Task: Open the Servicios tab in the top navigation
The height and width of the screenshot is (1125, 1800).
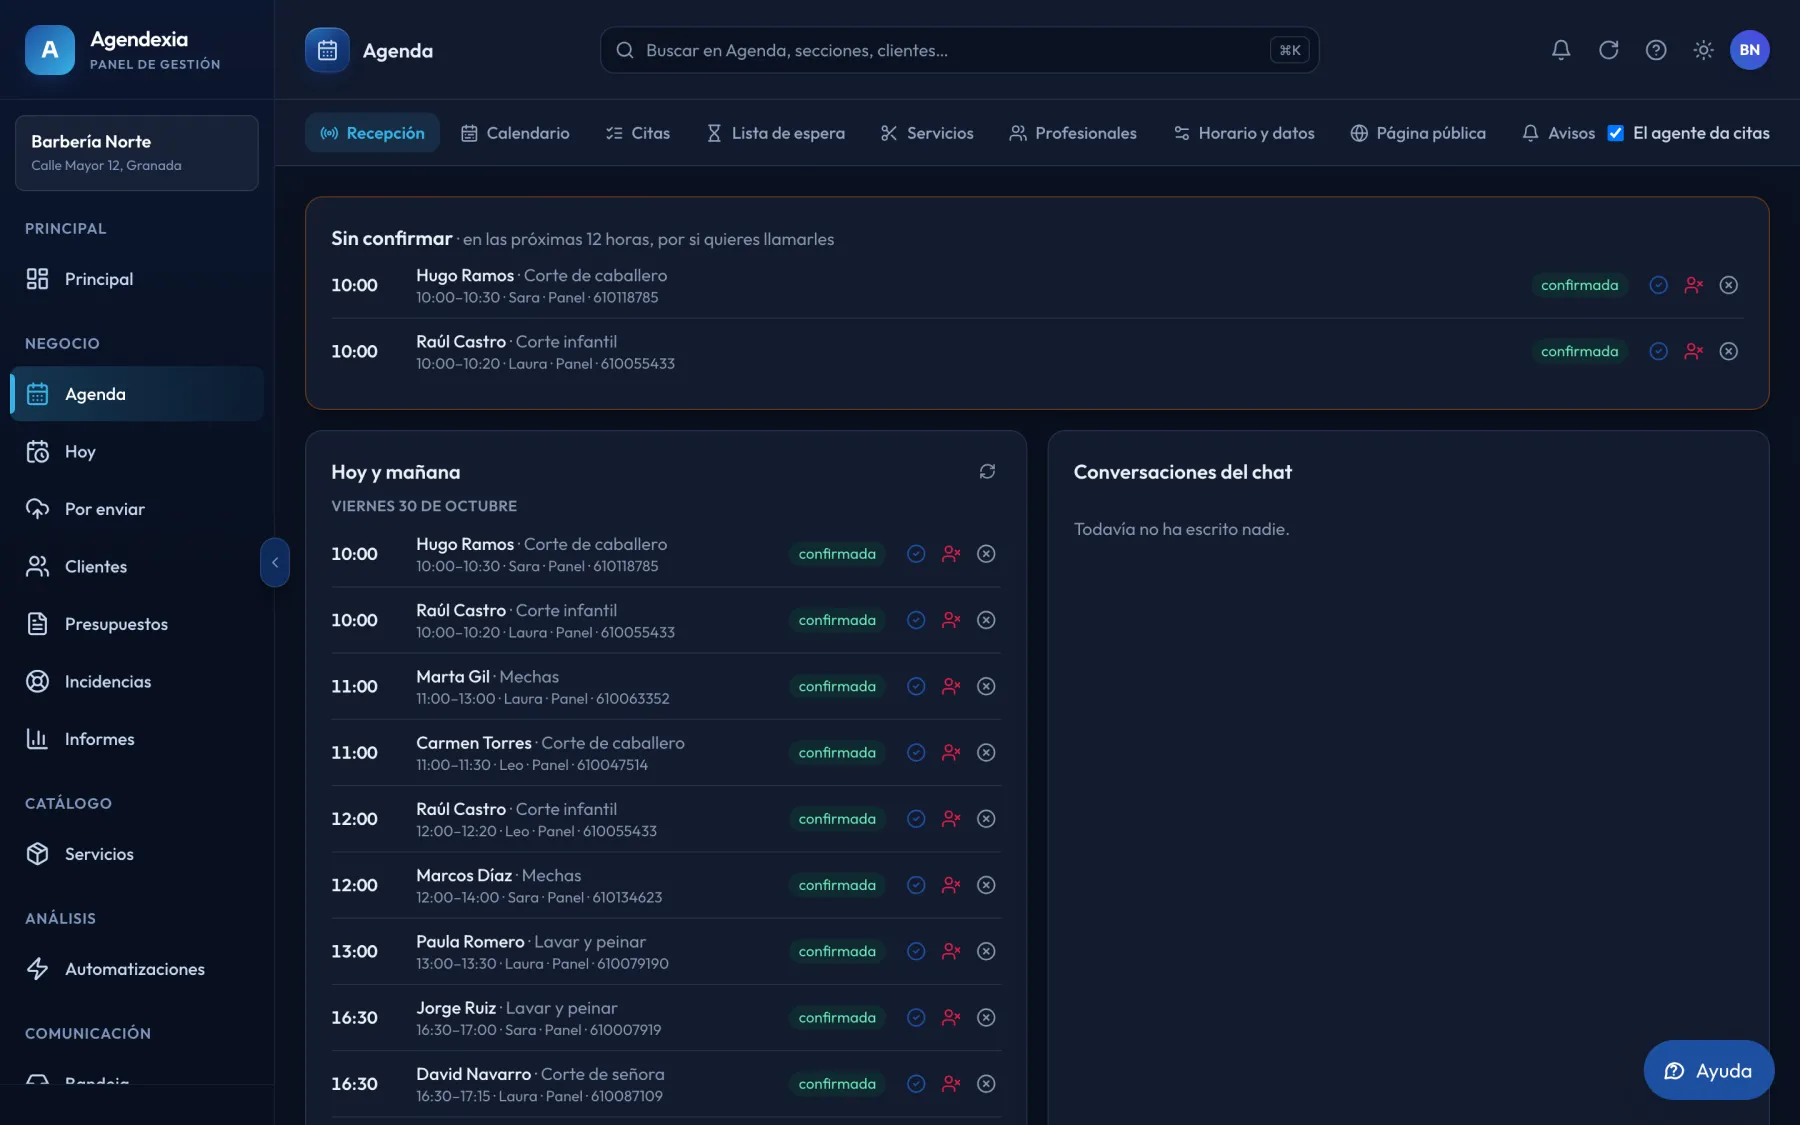Action: pyautogui.click(x=927, y=133)
